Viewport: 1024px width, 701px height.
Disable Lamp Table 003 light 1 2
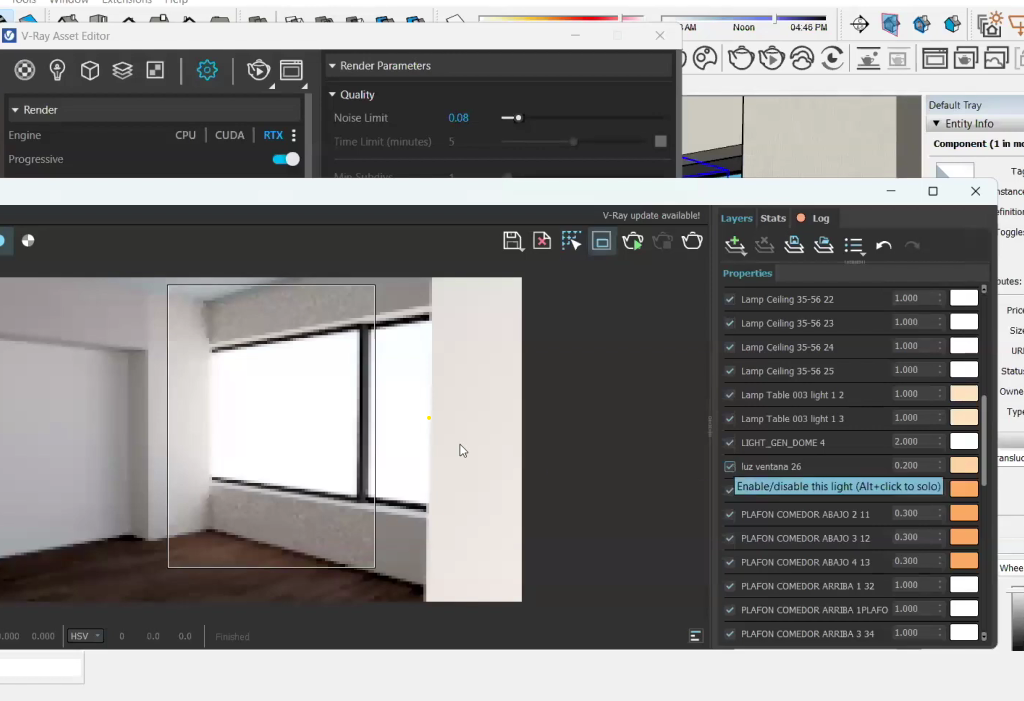click(729, 395)
